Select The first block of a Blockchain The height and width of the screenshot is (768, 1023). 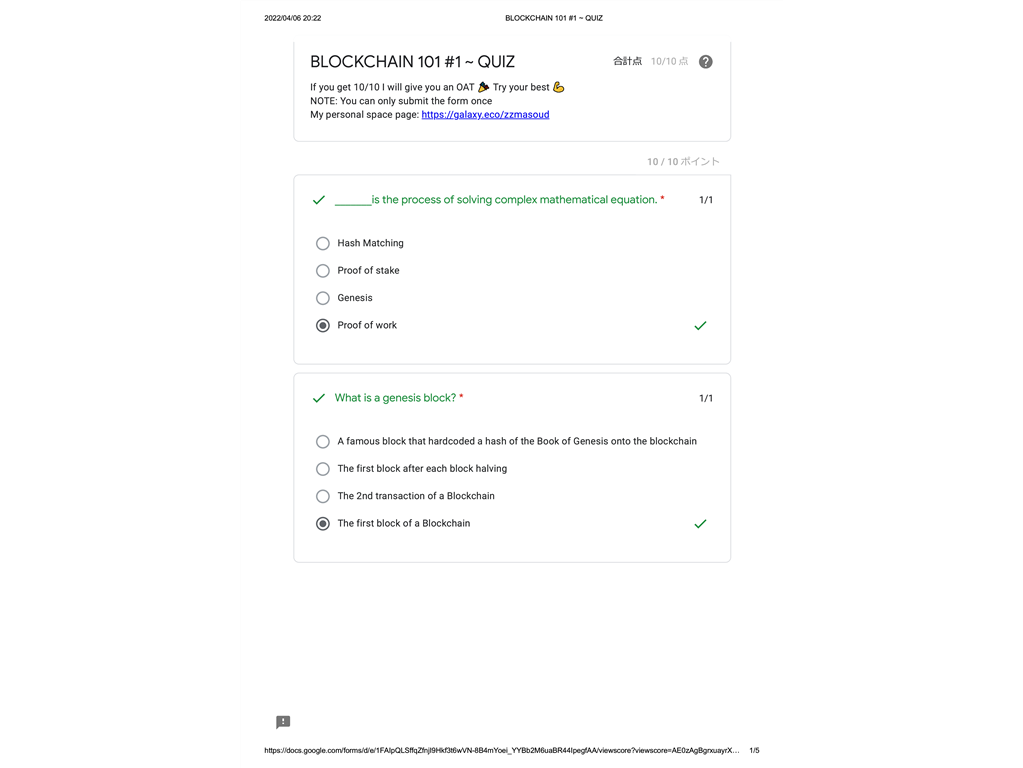coord(323,524)
